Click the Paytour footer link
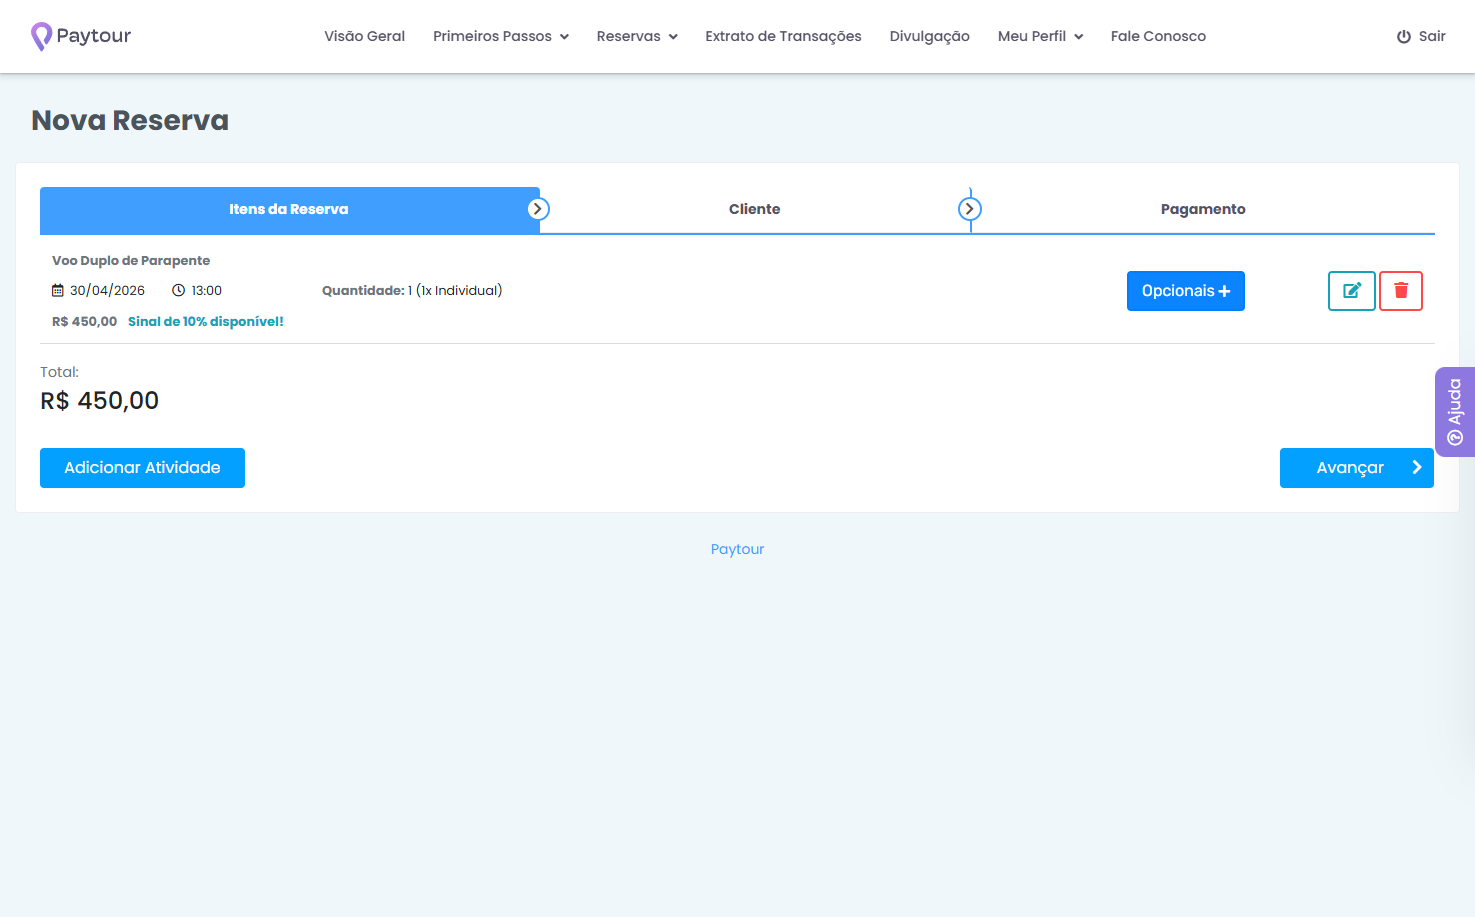1475x917 pixels. click(737, 549)
